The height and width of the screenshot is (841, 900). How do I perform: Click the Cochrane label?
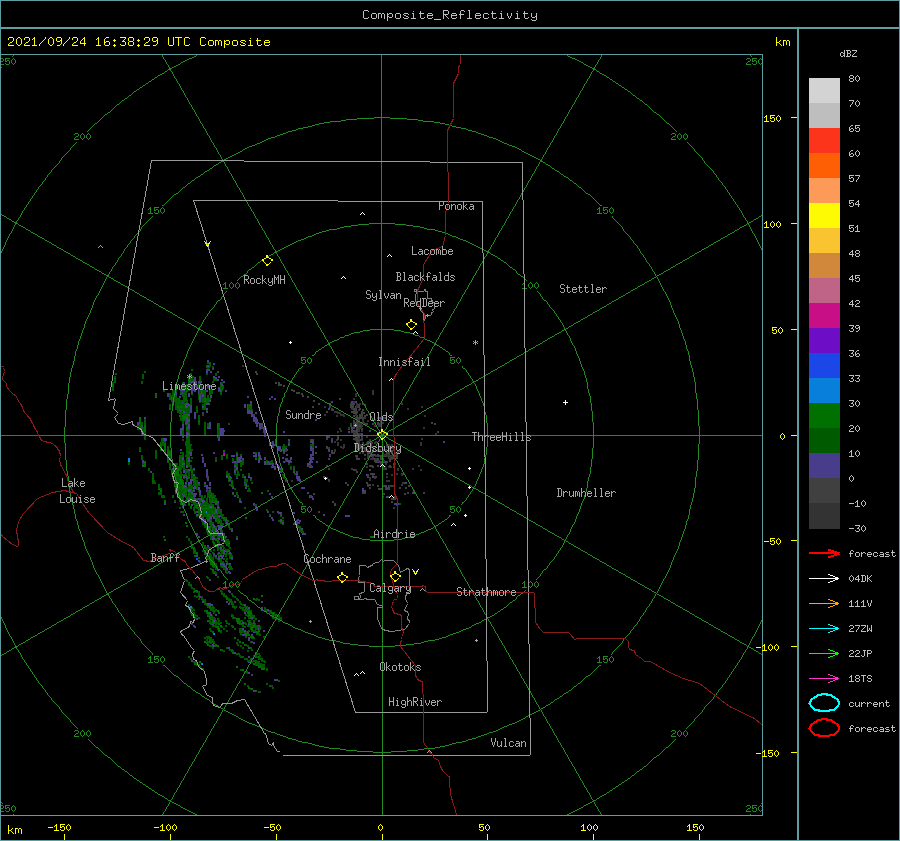(327, 559)
